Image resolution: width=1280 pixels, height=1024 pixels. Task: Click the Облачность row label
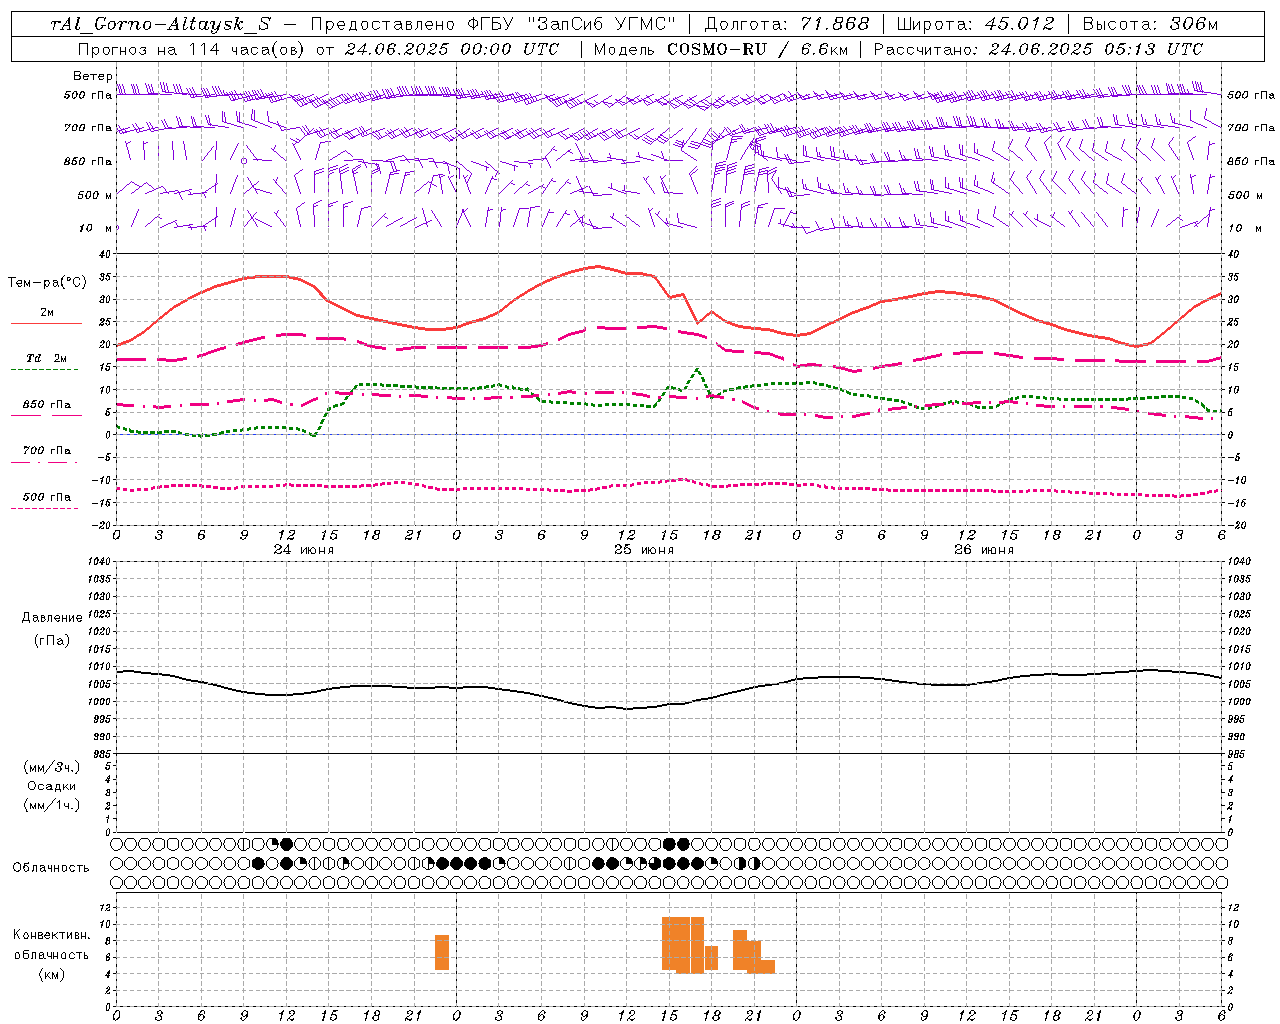tap(50, 868)
